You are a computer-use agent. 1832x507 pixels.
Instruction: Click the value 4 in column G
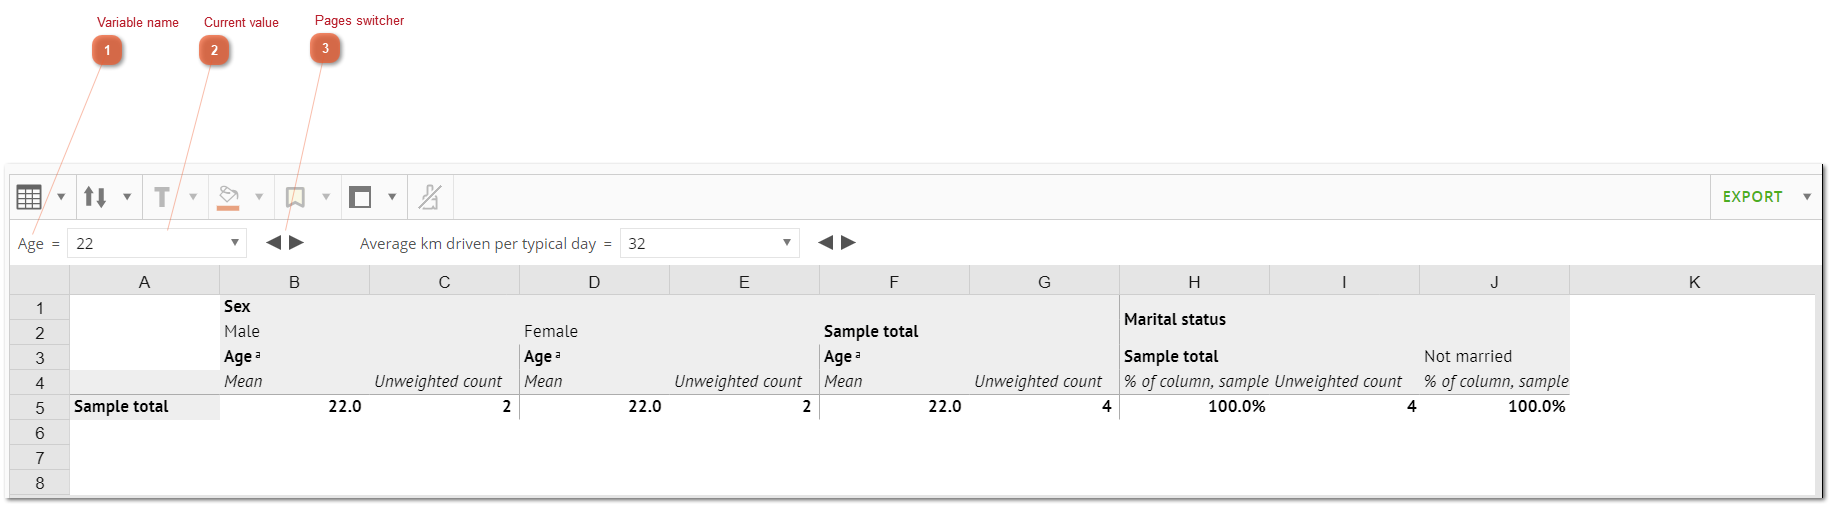[x=1107, y=407]
